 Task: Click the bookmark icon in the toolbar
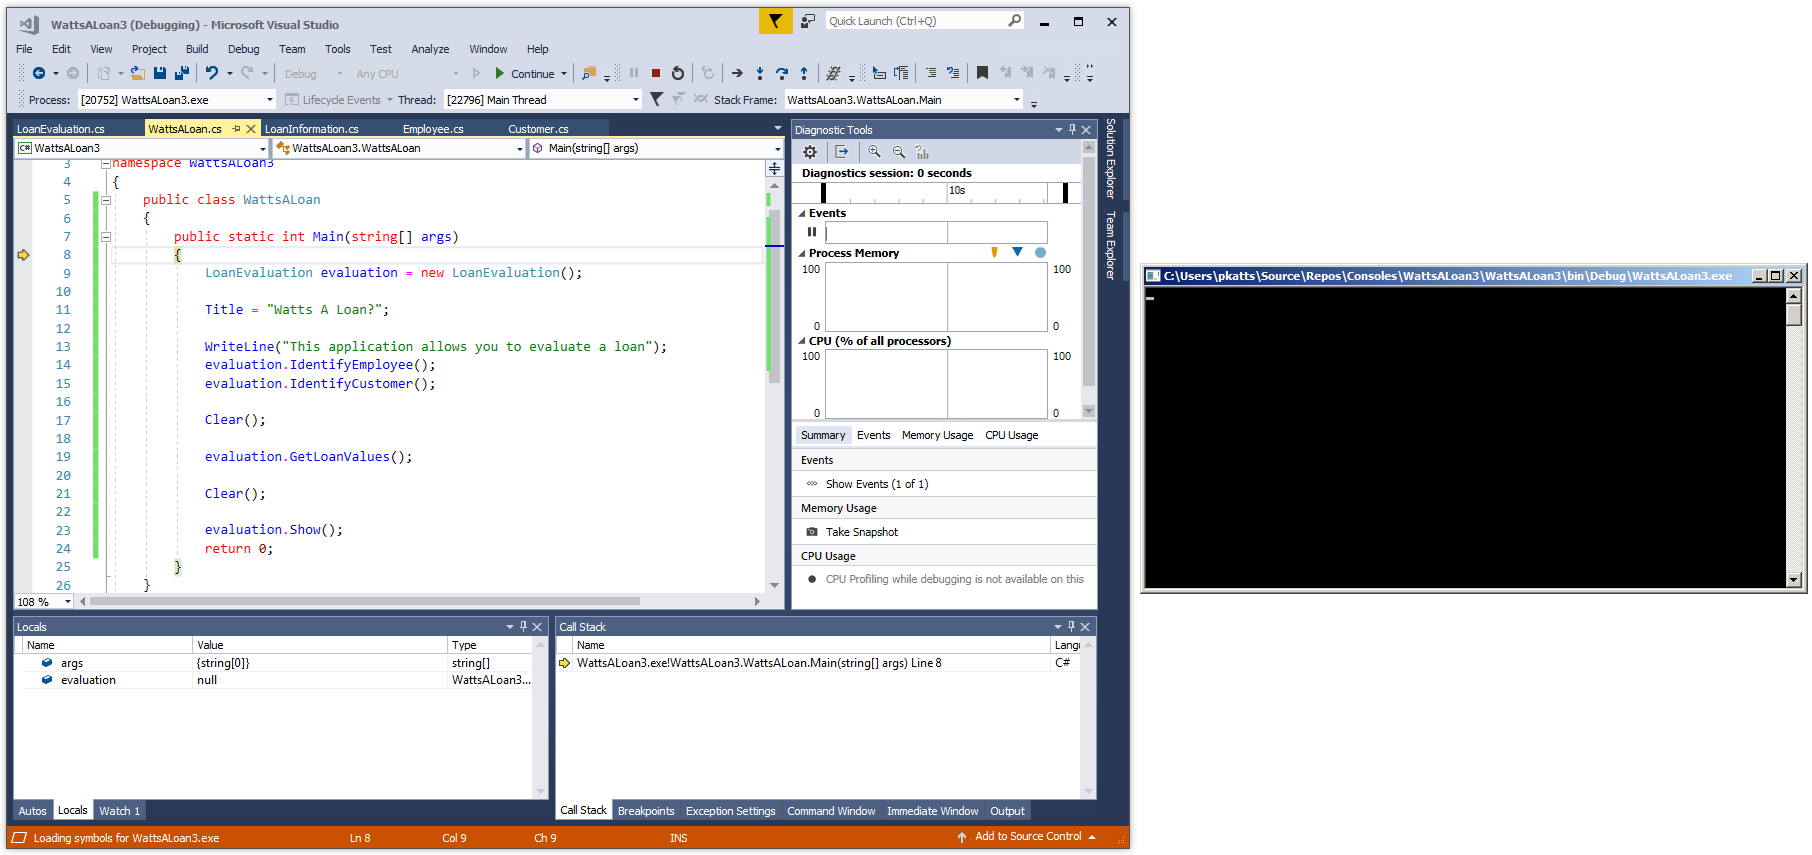pyautogui.click(x=982, y=73)
